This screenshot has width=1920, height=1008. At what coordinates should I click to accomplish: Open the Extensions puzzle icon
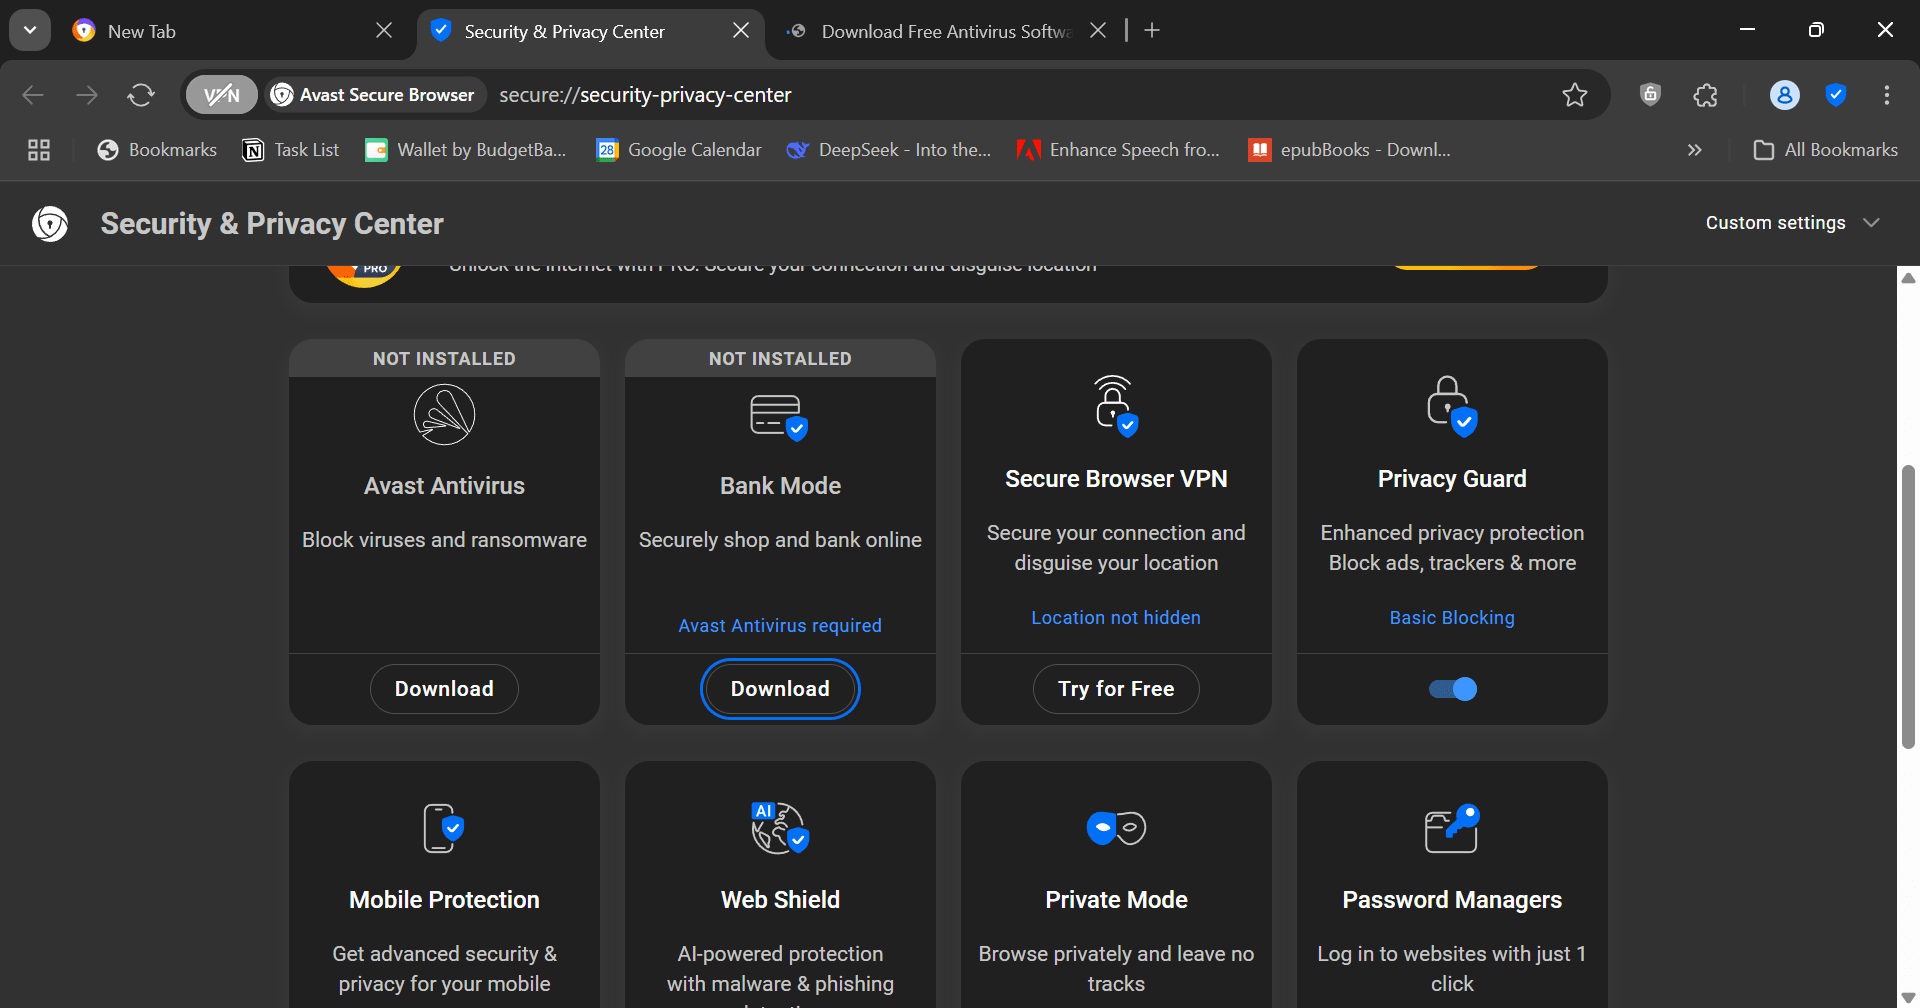click(x=1706, y=95)
